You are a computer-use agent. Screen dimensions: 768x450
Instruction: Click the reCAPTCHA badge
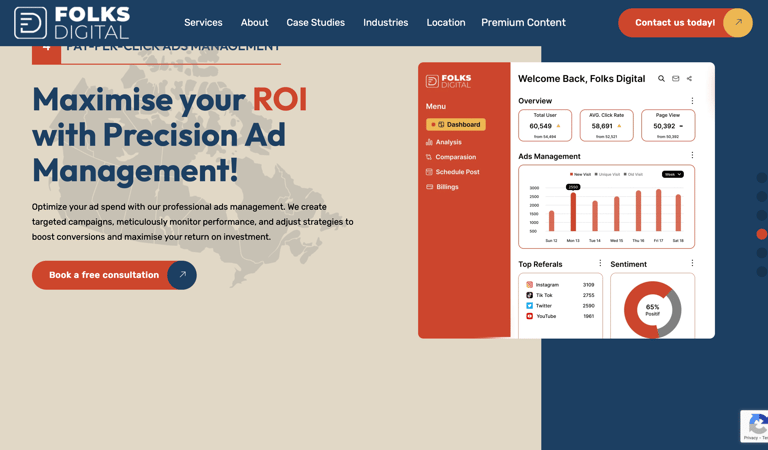coord(754,426)
